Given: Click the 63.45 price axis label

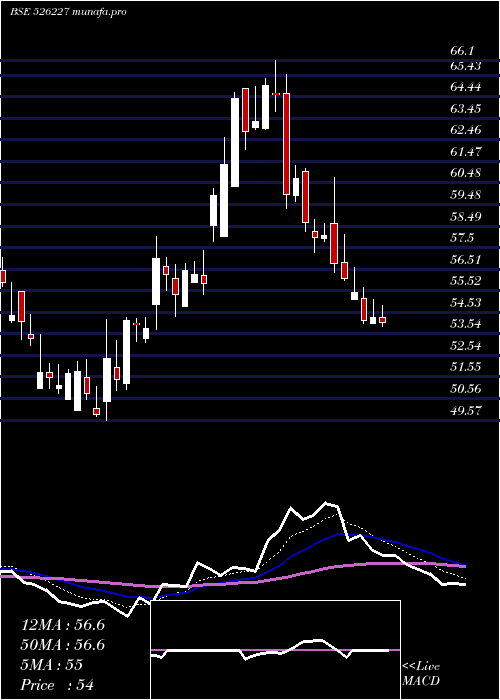Looking at the screenshot, I should 466,108.
